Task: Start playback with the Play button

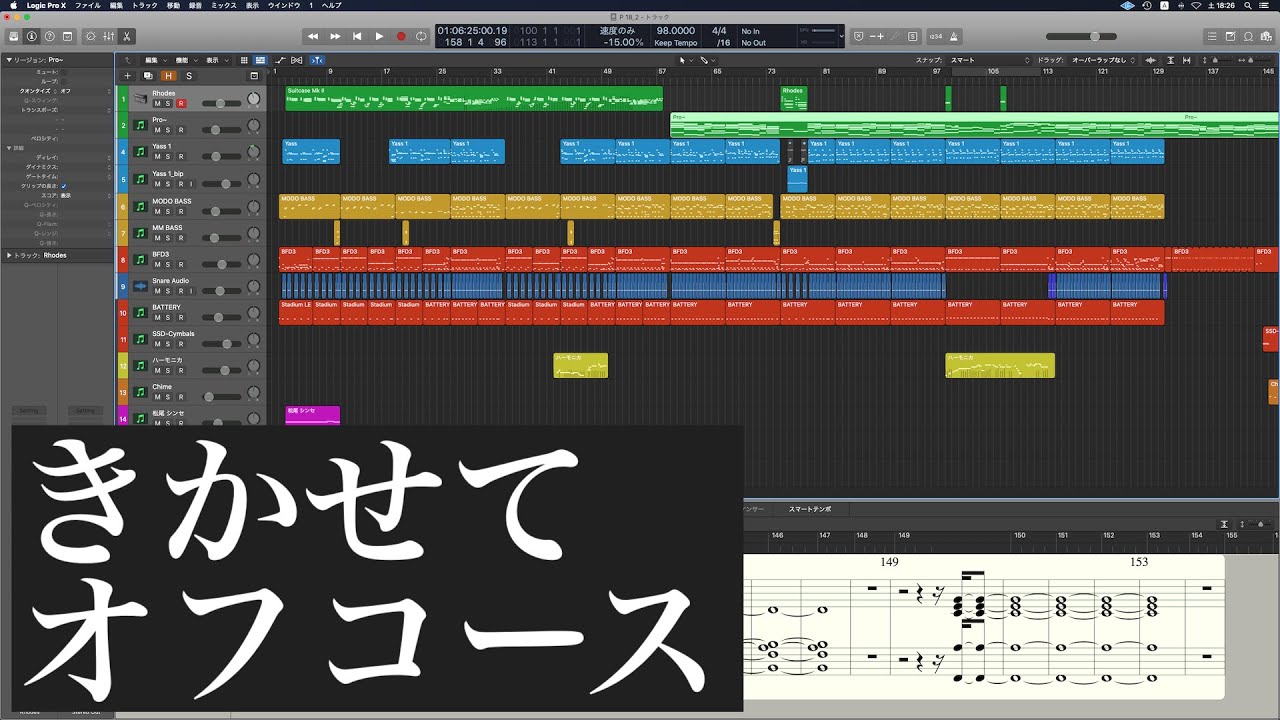Action: [379, 36]
